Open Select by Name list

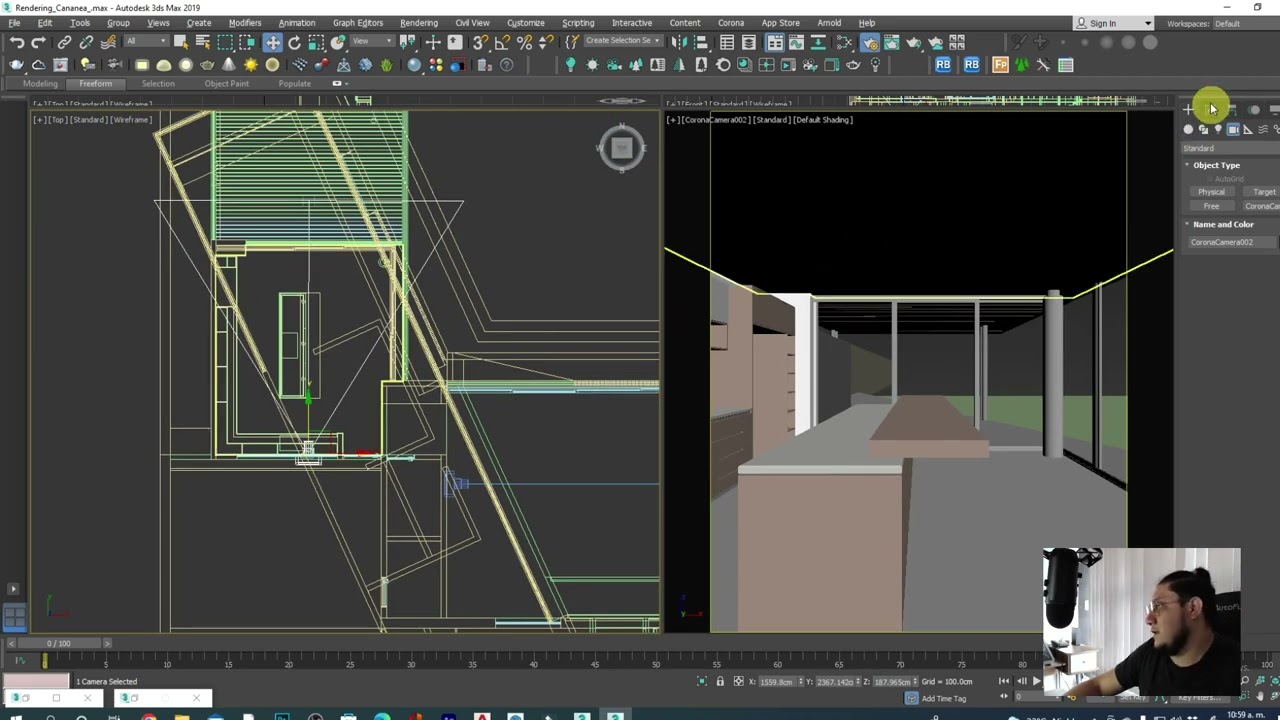click(x=202, y=42)
